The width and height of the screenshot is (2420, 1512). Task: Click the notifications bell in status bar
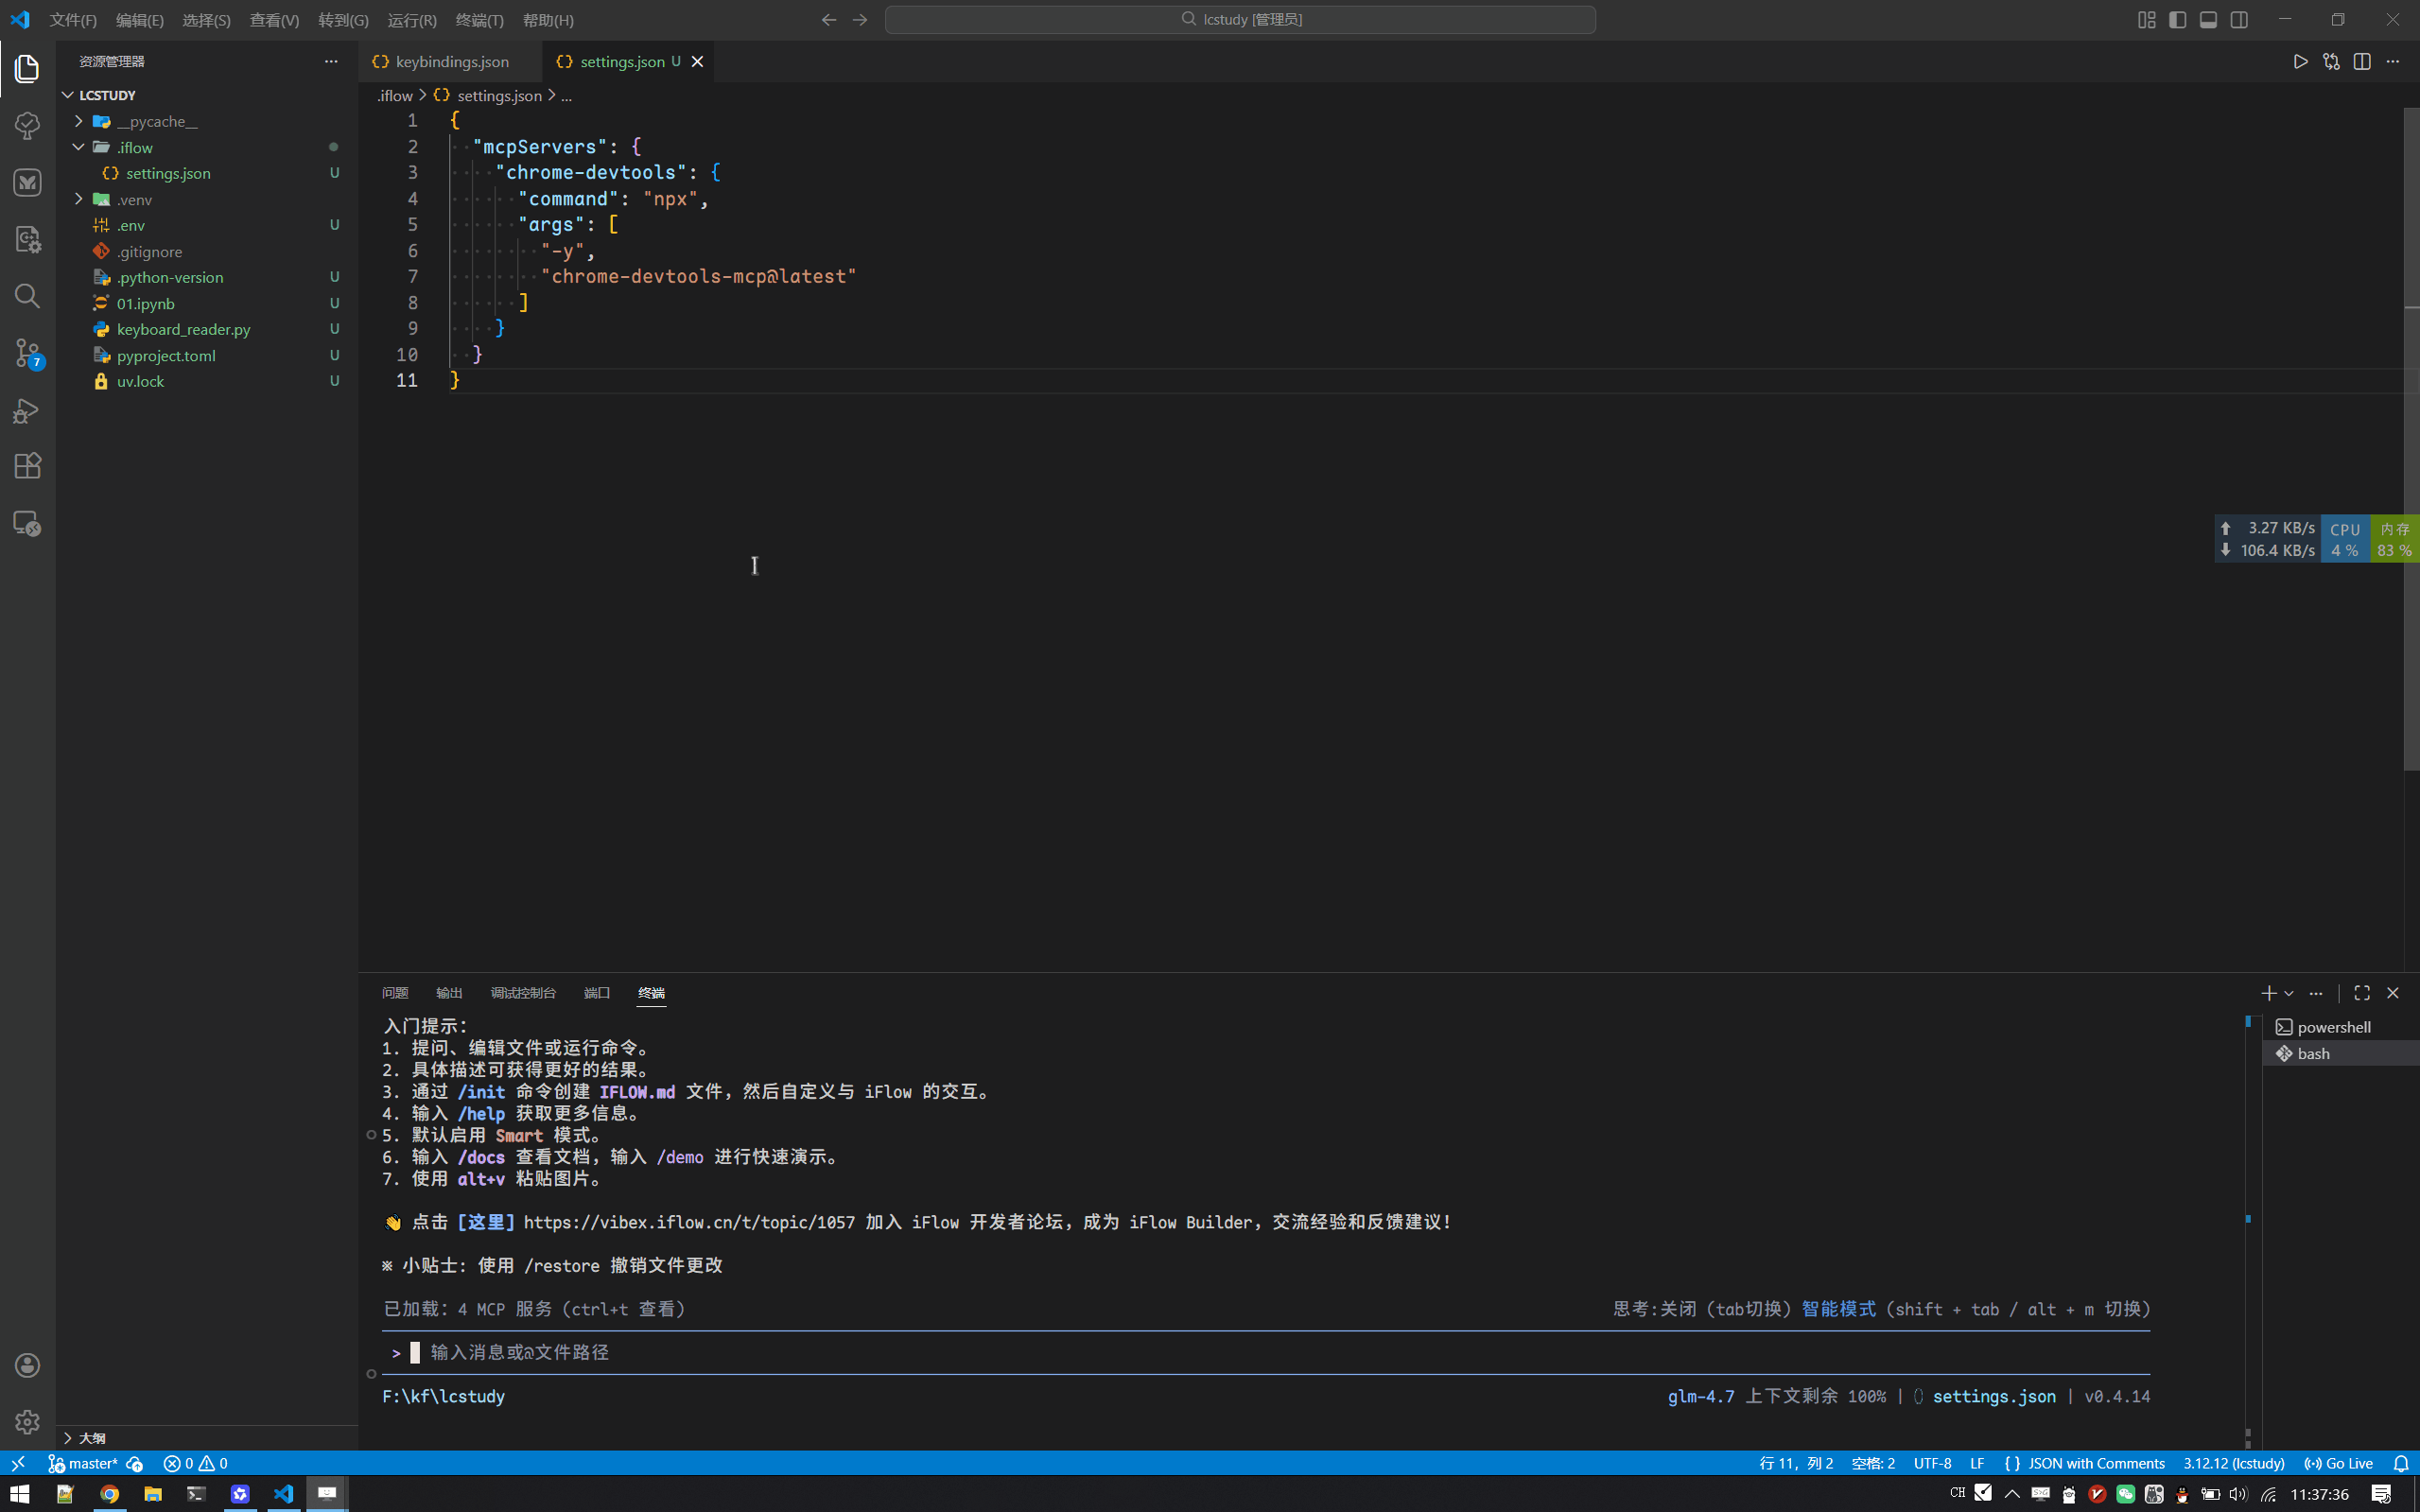coord(2400,1463)
